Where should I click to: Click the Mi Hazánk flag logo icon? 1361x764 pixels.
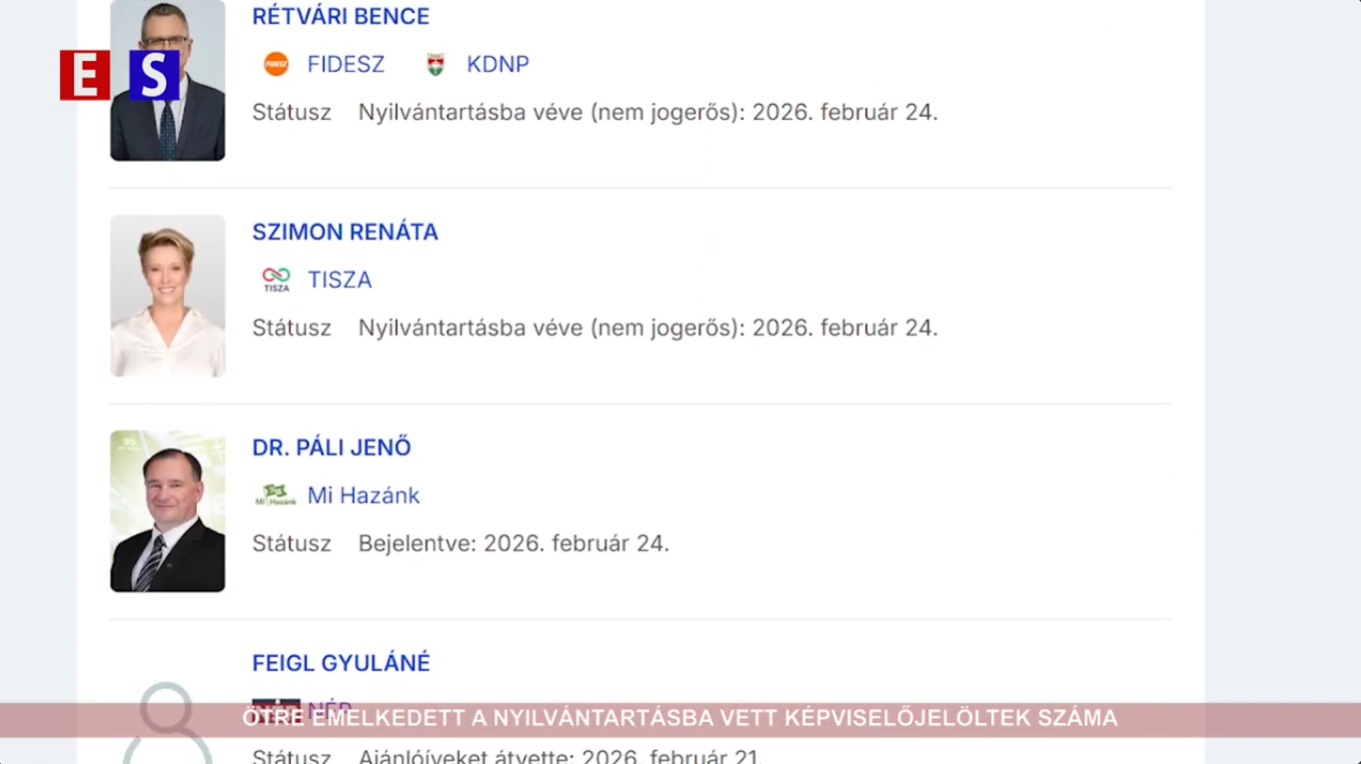(x=275, y=494)
